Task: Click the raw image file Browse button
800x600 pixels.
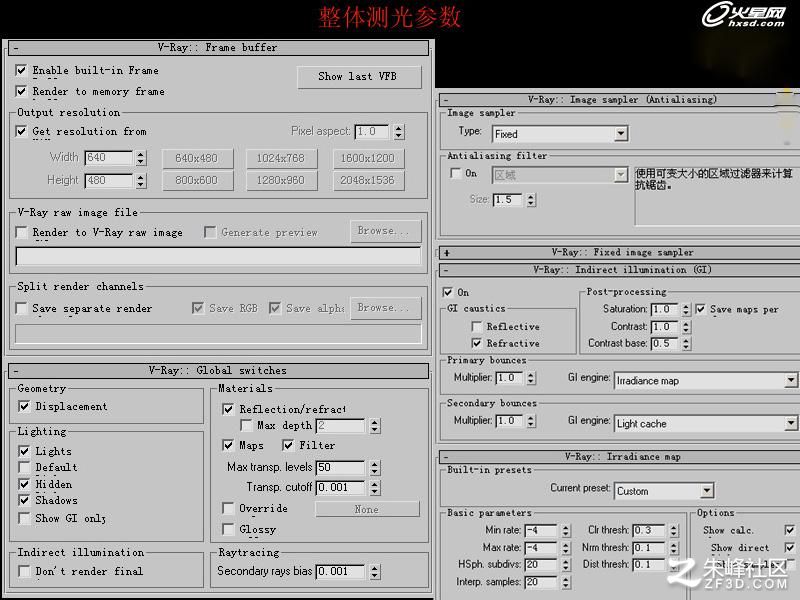Action: (x=386, y=231)
